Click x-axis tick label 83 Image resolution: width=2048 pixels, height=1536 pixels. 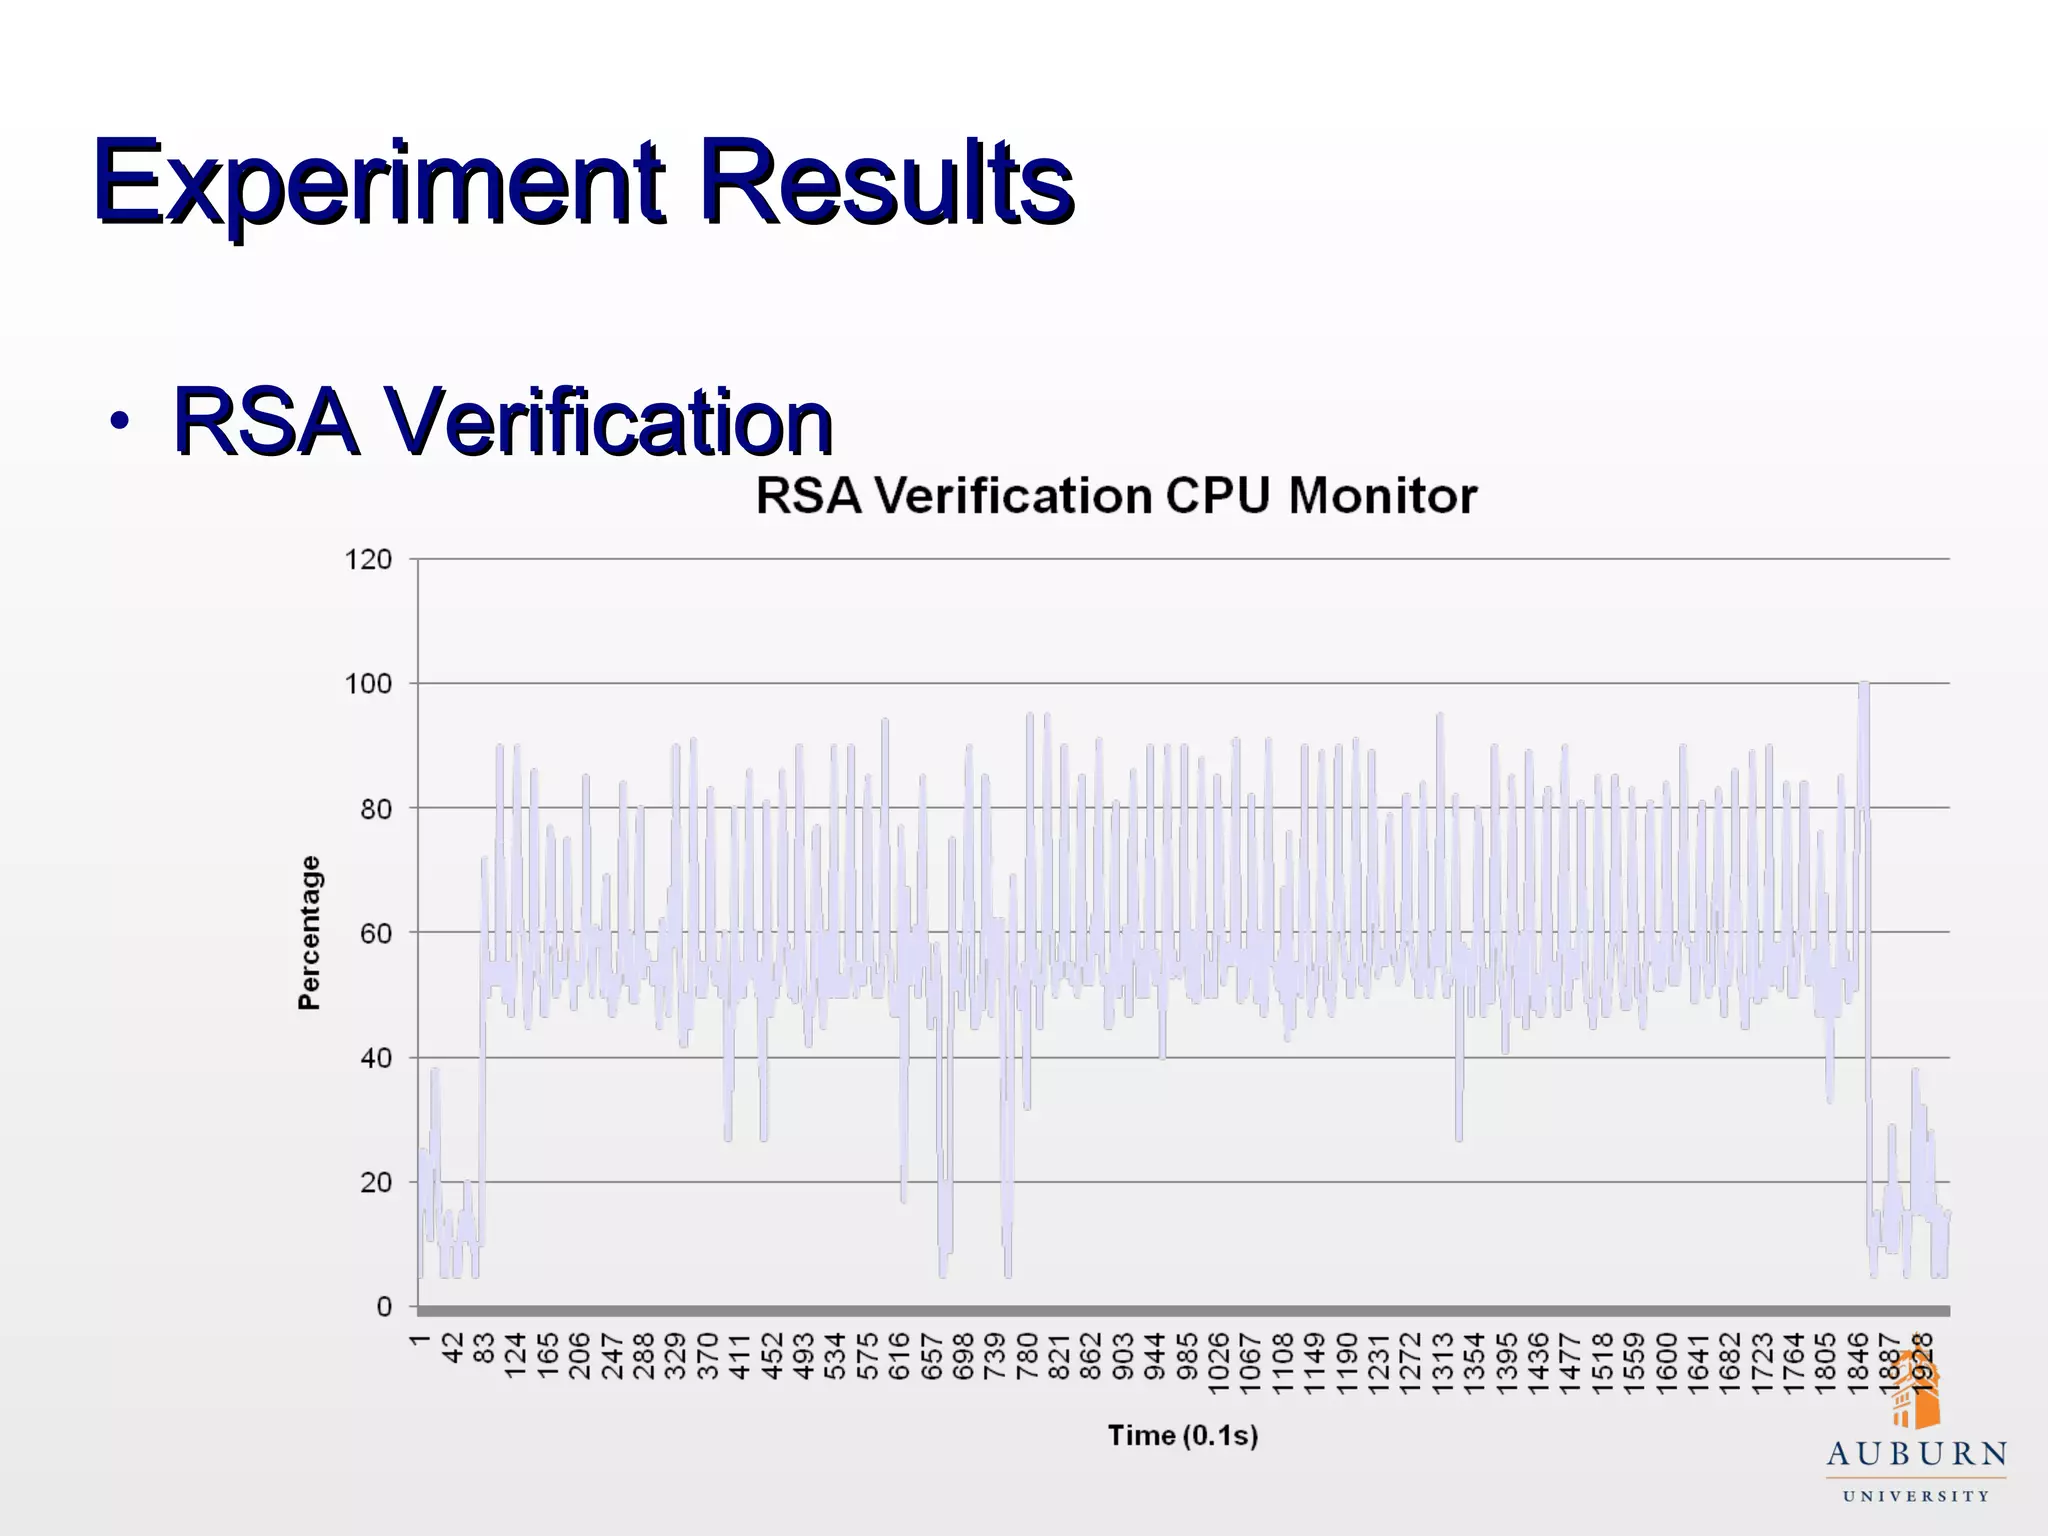[484, 1347]
